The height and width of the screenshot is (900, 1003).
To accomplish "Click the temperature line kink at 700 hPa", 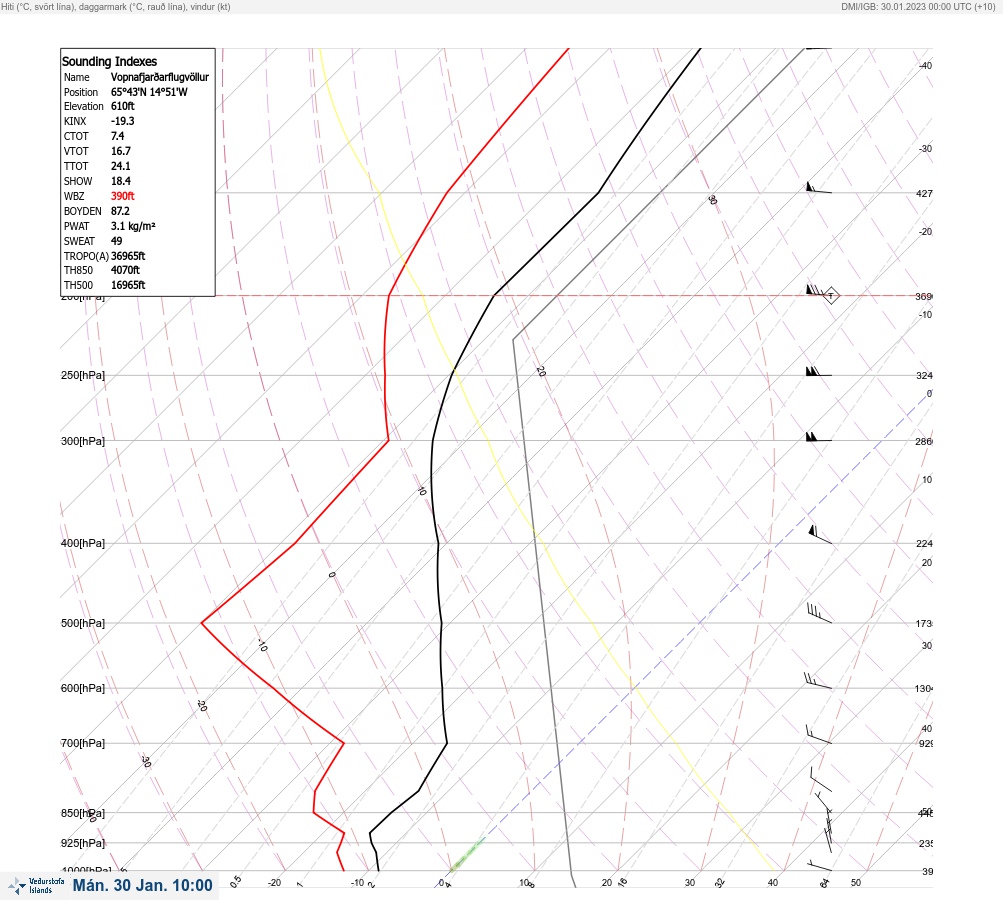I will [446, 743].
